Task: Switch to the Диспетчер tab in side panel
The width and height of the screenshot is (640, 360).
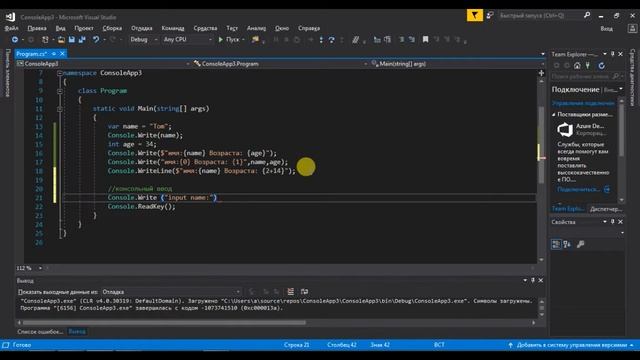Action: 606,209
